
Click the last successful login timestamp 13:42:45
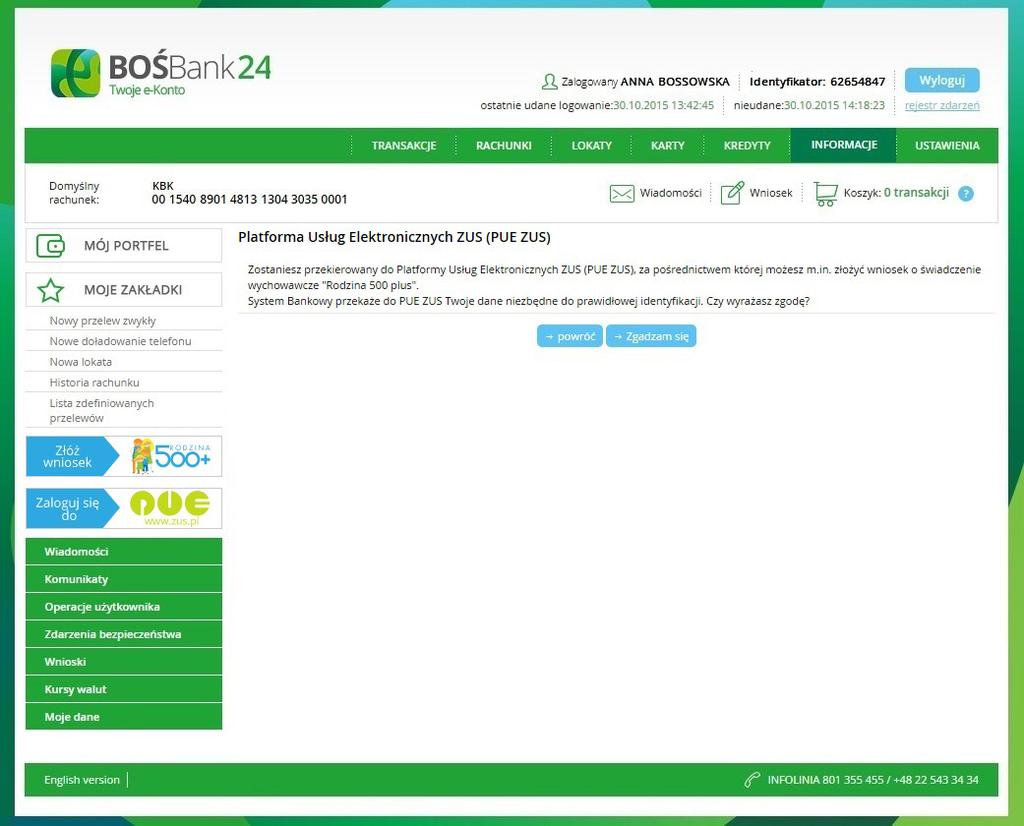(663, 105)
